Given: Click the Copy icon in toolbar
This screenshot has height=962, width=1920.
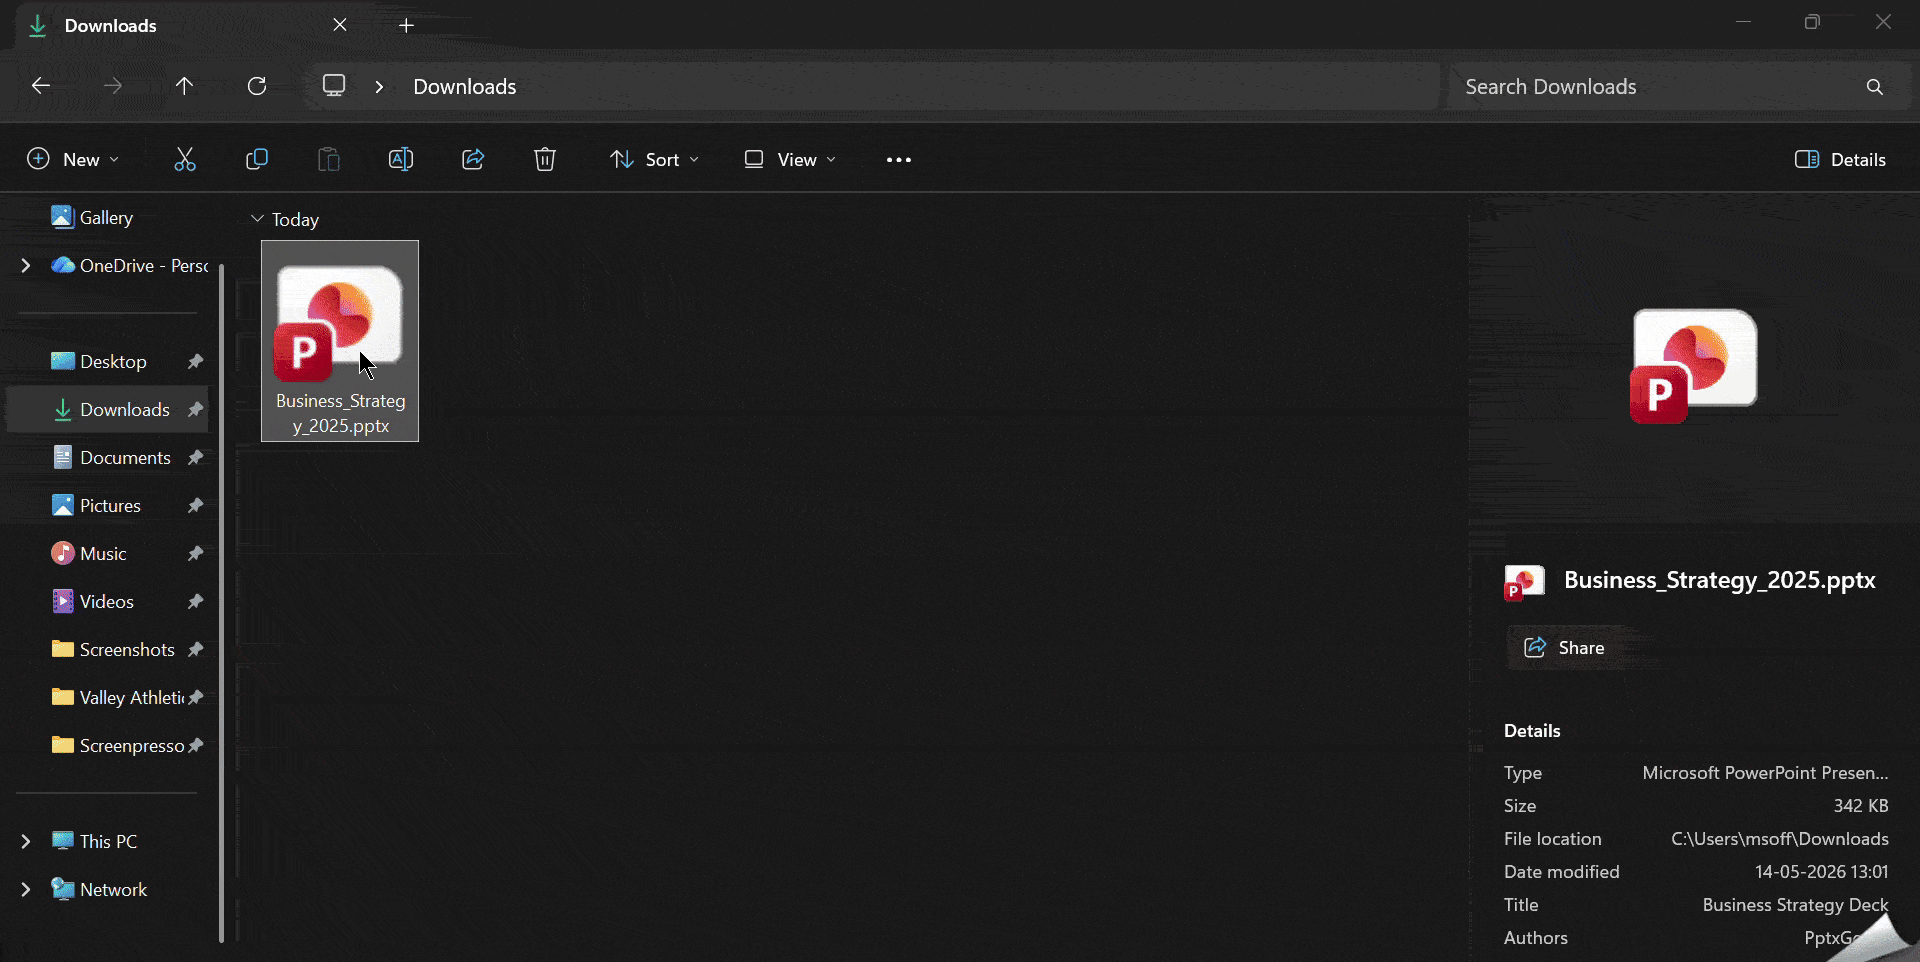Looking at the screenshot, I should pyautogui.click(x=257, y=160).
